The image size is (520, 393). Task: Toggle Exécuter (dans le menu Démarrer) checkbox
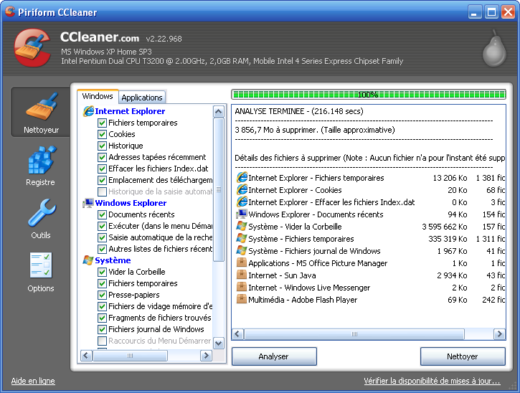102,226
